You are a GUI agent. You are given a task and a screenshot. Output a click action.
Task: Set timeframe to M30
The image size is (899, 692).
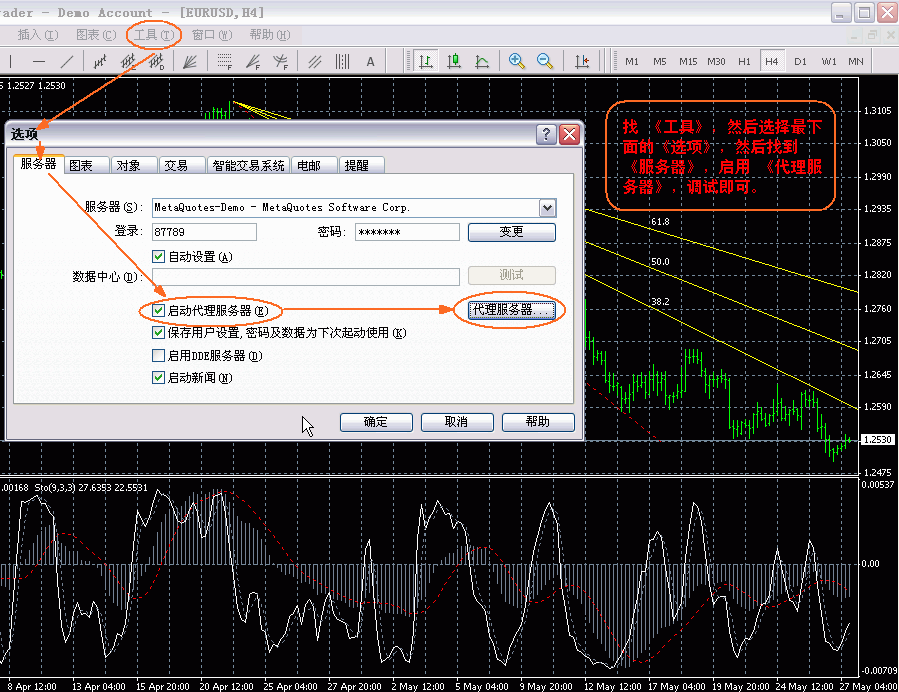click(716, 61)
